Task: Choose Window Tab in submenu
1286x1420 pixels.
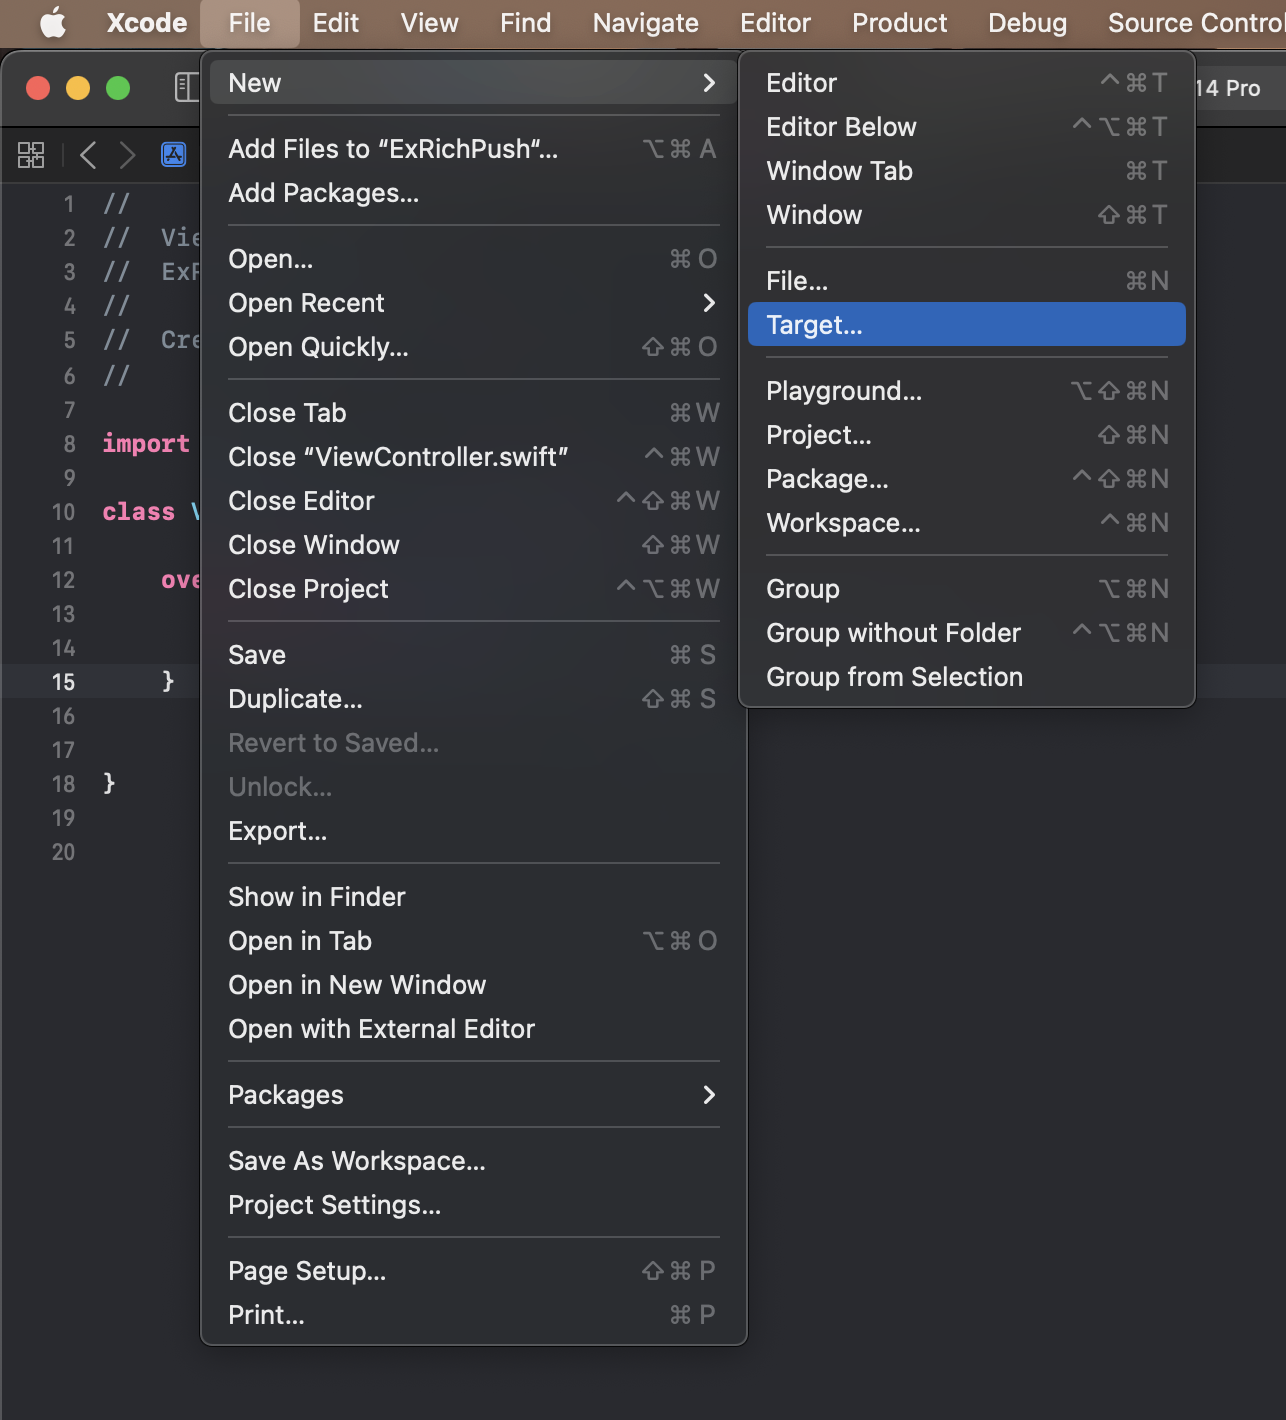Action: click(966, 171)
